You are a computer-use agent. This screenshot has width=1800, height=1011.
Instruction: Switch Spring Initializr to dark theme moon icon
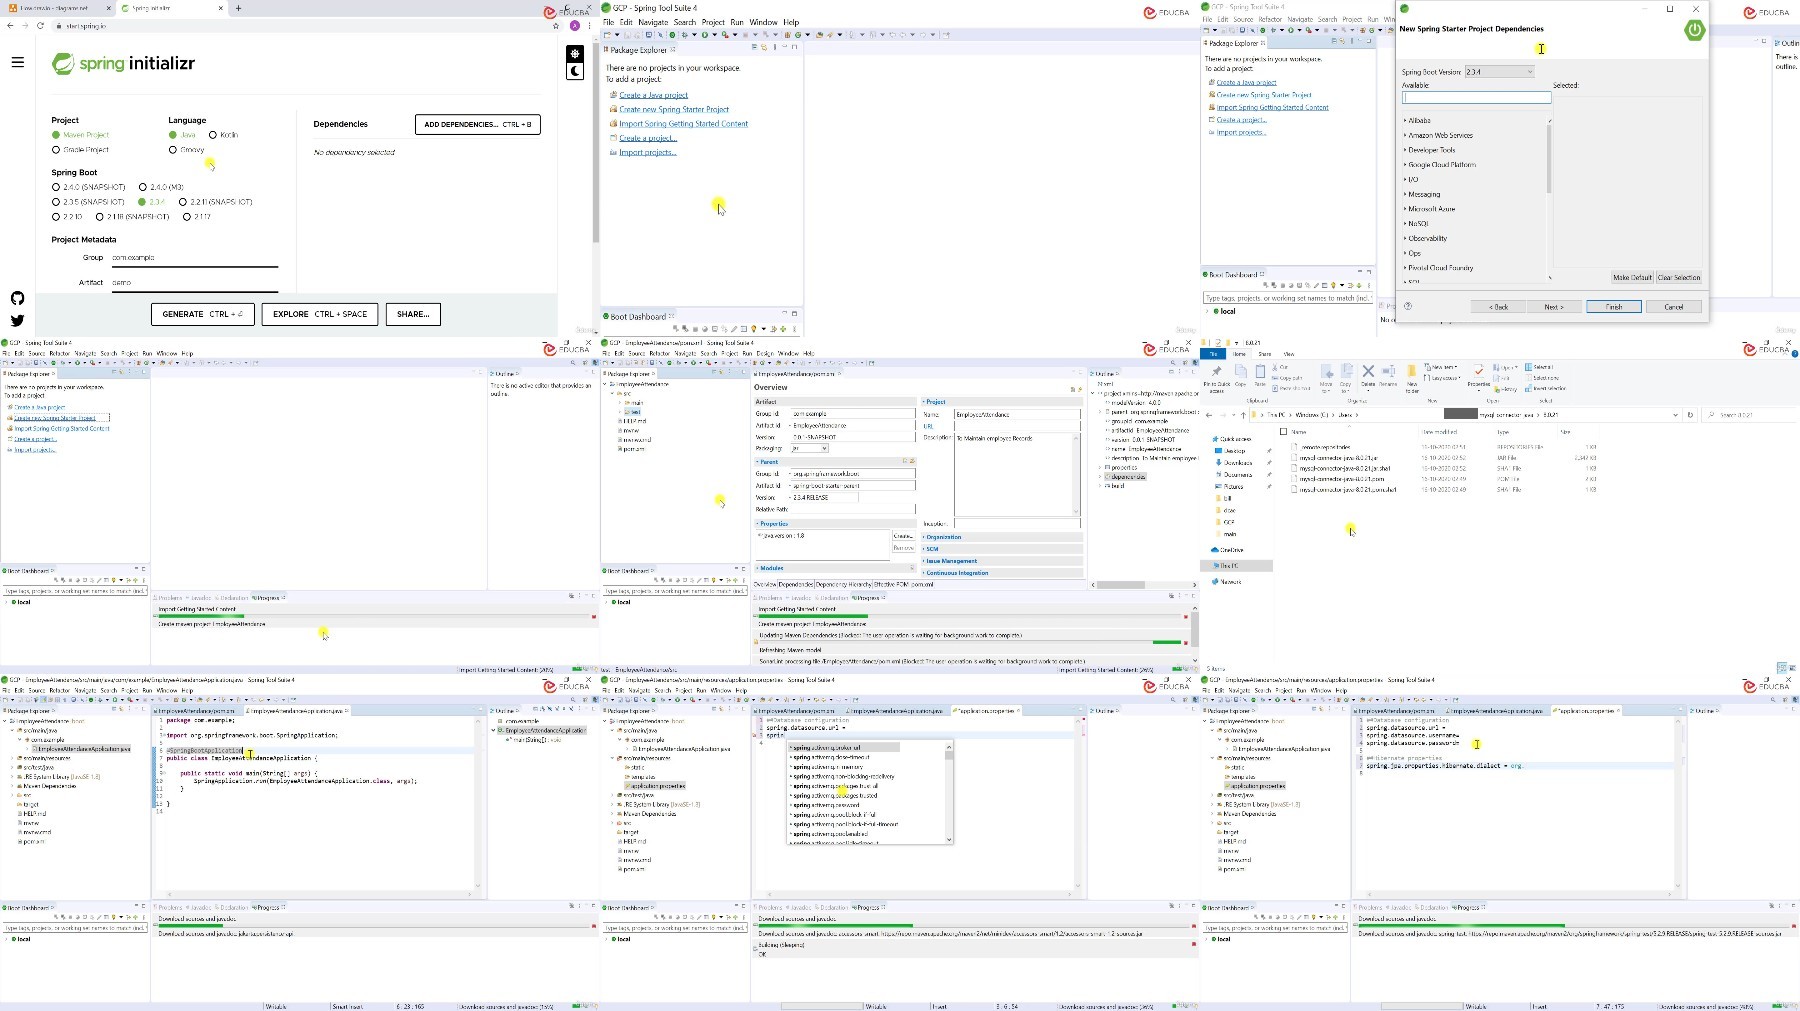[x=575, y=71]
